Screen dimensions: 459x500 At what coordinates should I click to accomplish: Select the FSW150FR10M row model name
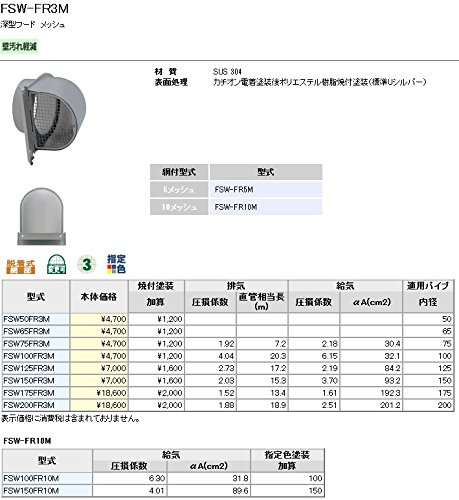pos(31,491)
